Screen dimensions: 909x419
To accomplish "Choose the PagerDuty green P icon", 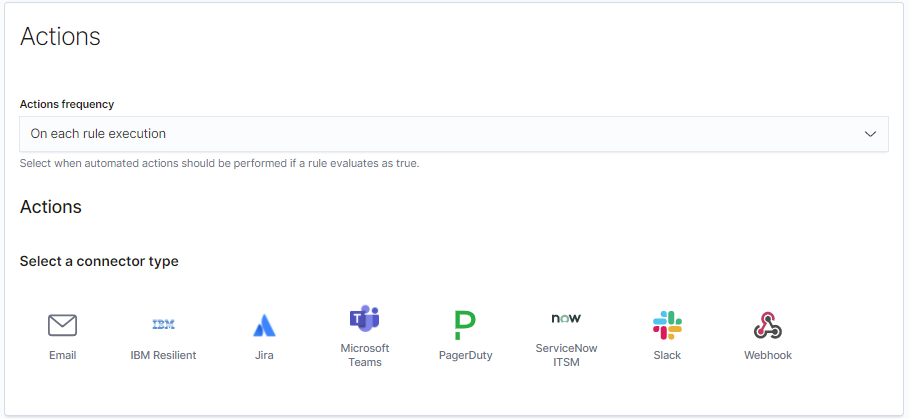I will pyautogui.click(x=465, y=325).
